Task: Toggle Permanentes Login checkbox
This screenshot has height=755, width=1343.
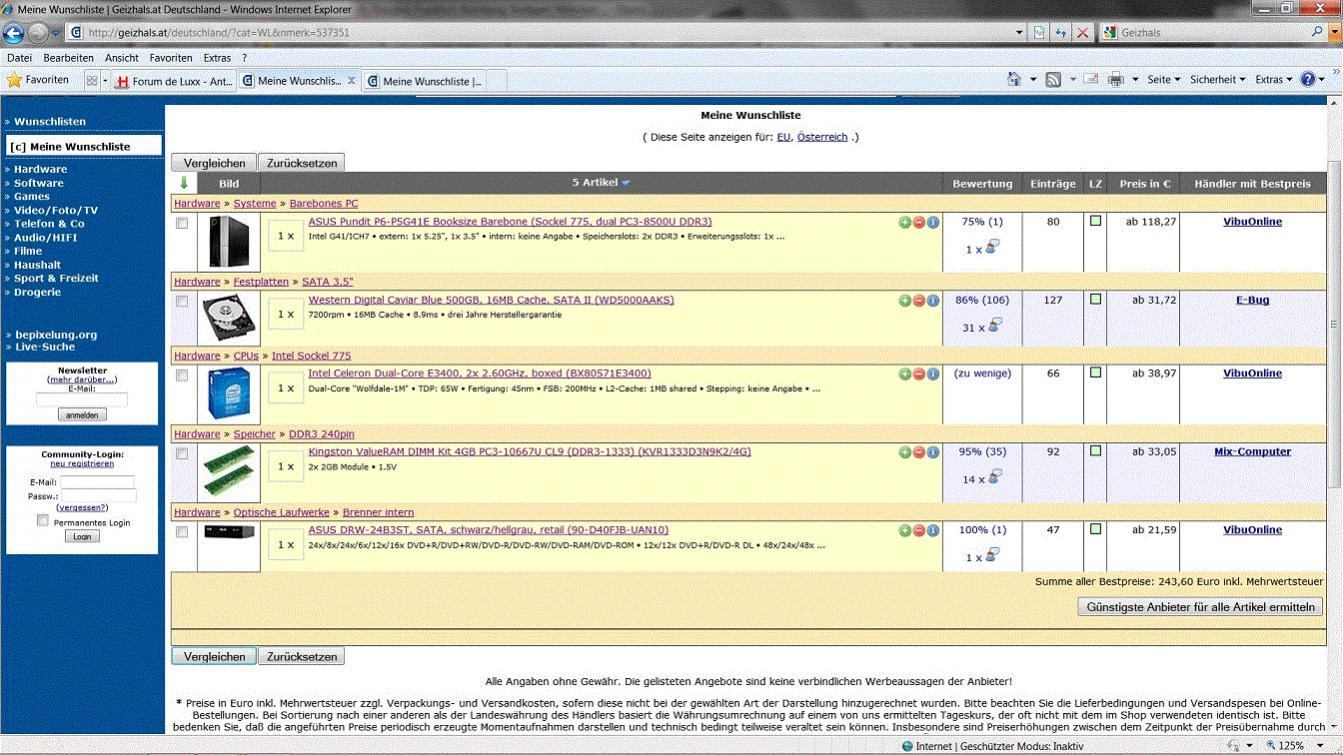Action: pyautogui.click(x=42, y=521)
